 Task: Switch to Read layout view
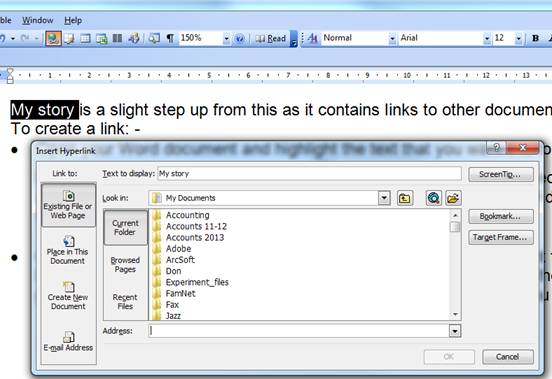(270, 38)
